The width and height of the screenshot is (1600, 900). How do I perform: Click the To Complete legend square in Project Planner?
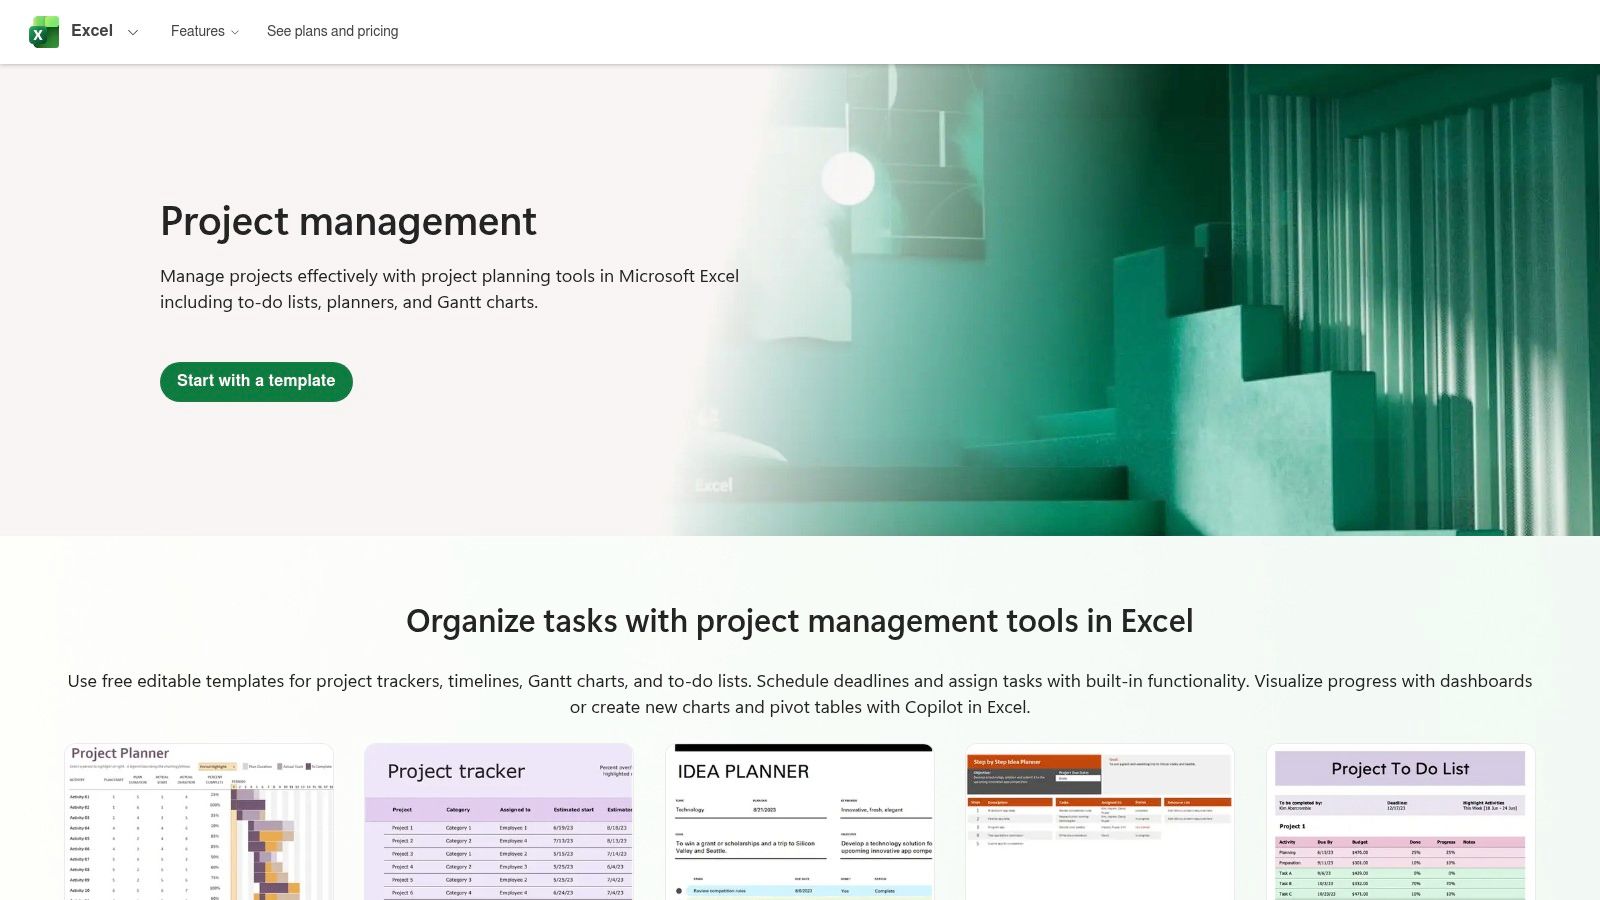(308, 766)
